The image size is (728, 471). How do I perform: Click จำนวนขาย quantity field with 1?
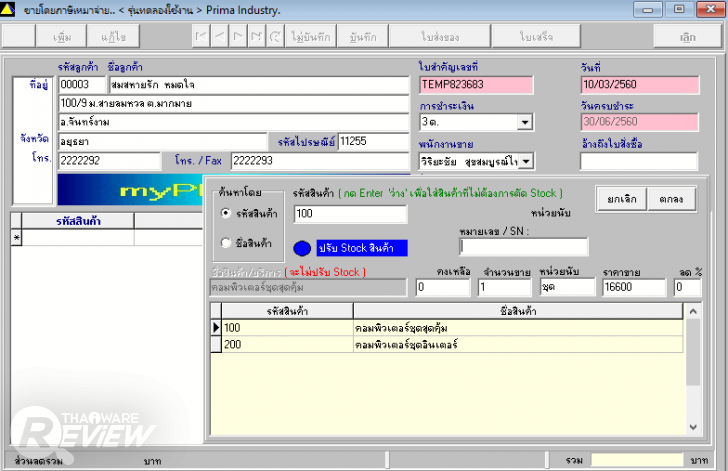[x=504, y=287]
